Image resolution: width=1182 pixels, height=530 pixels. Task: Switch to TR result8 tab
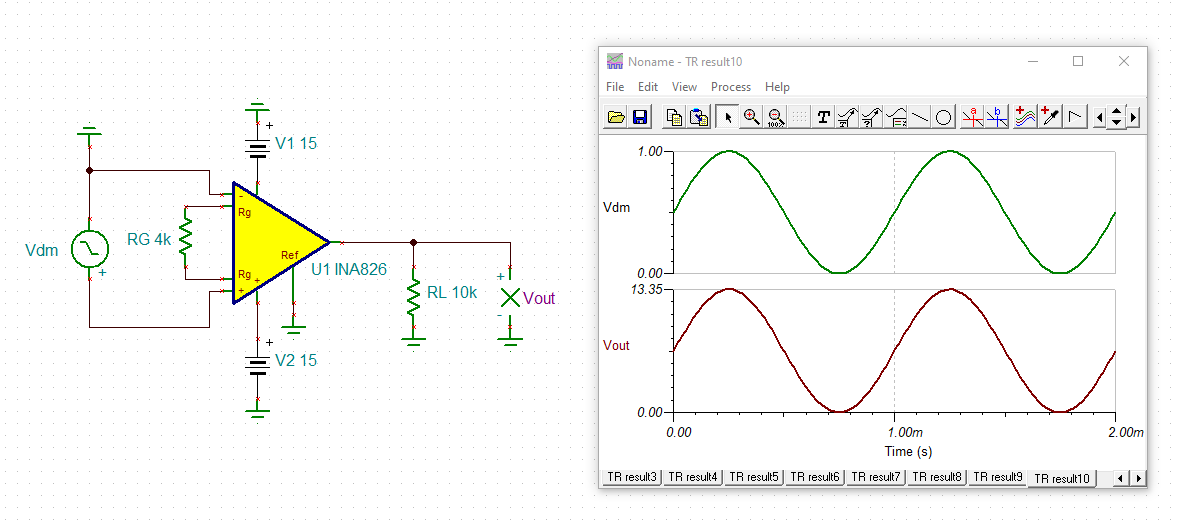(x=937, y=476)
